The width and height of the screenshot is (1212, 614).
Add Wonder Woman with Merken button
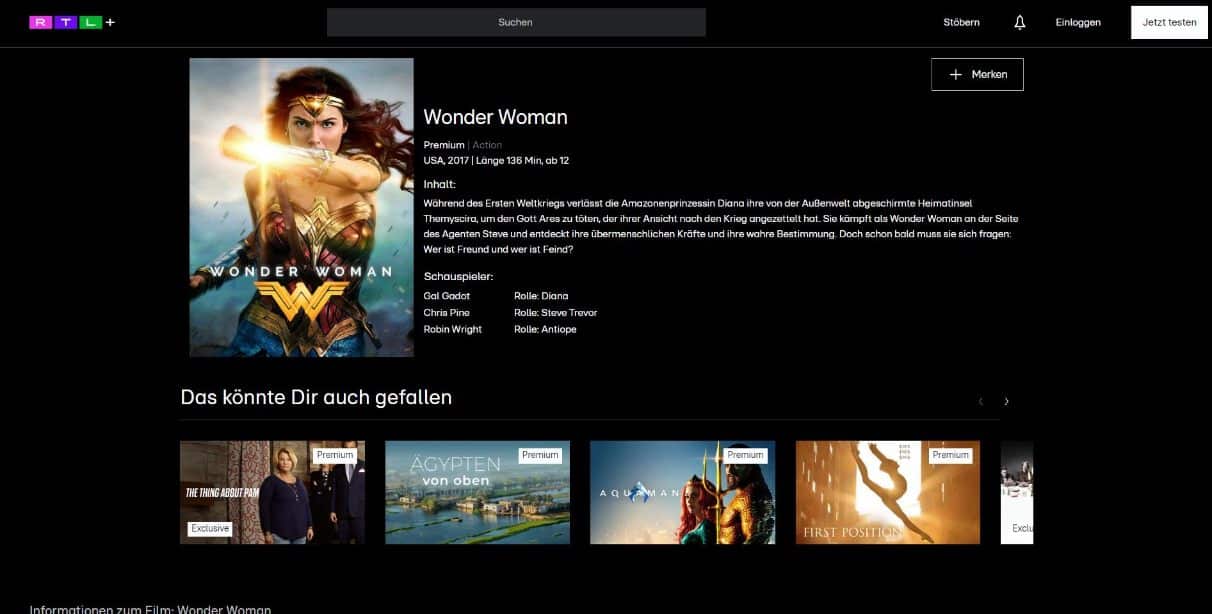[977, 74]
